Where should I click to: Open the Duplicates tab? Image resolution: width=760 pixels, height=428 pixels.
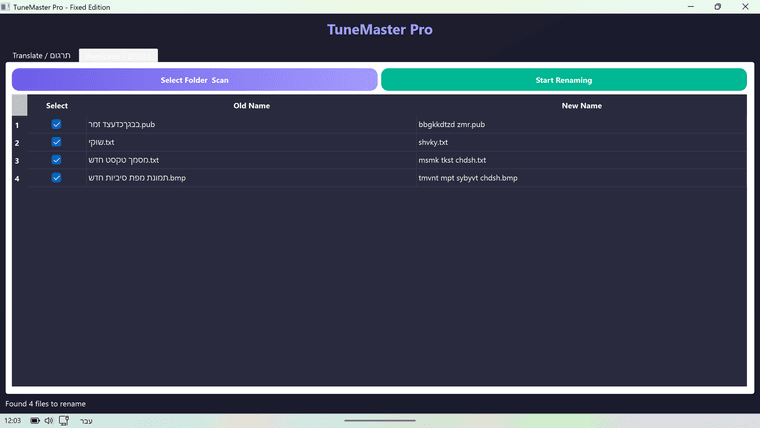click(118, 56)
